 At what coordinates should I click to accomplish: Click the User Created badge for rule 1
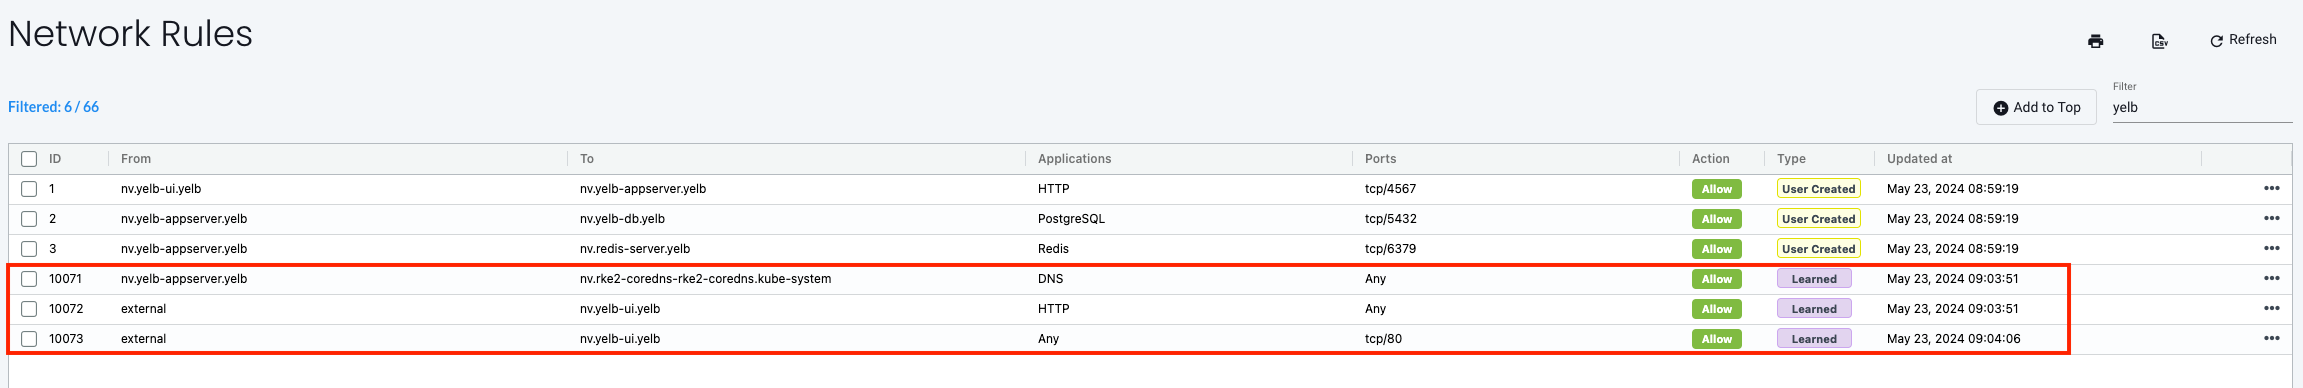[x=1818, y=189]
